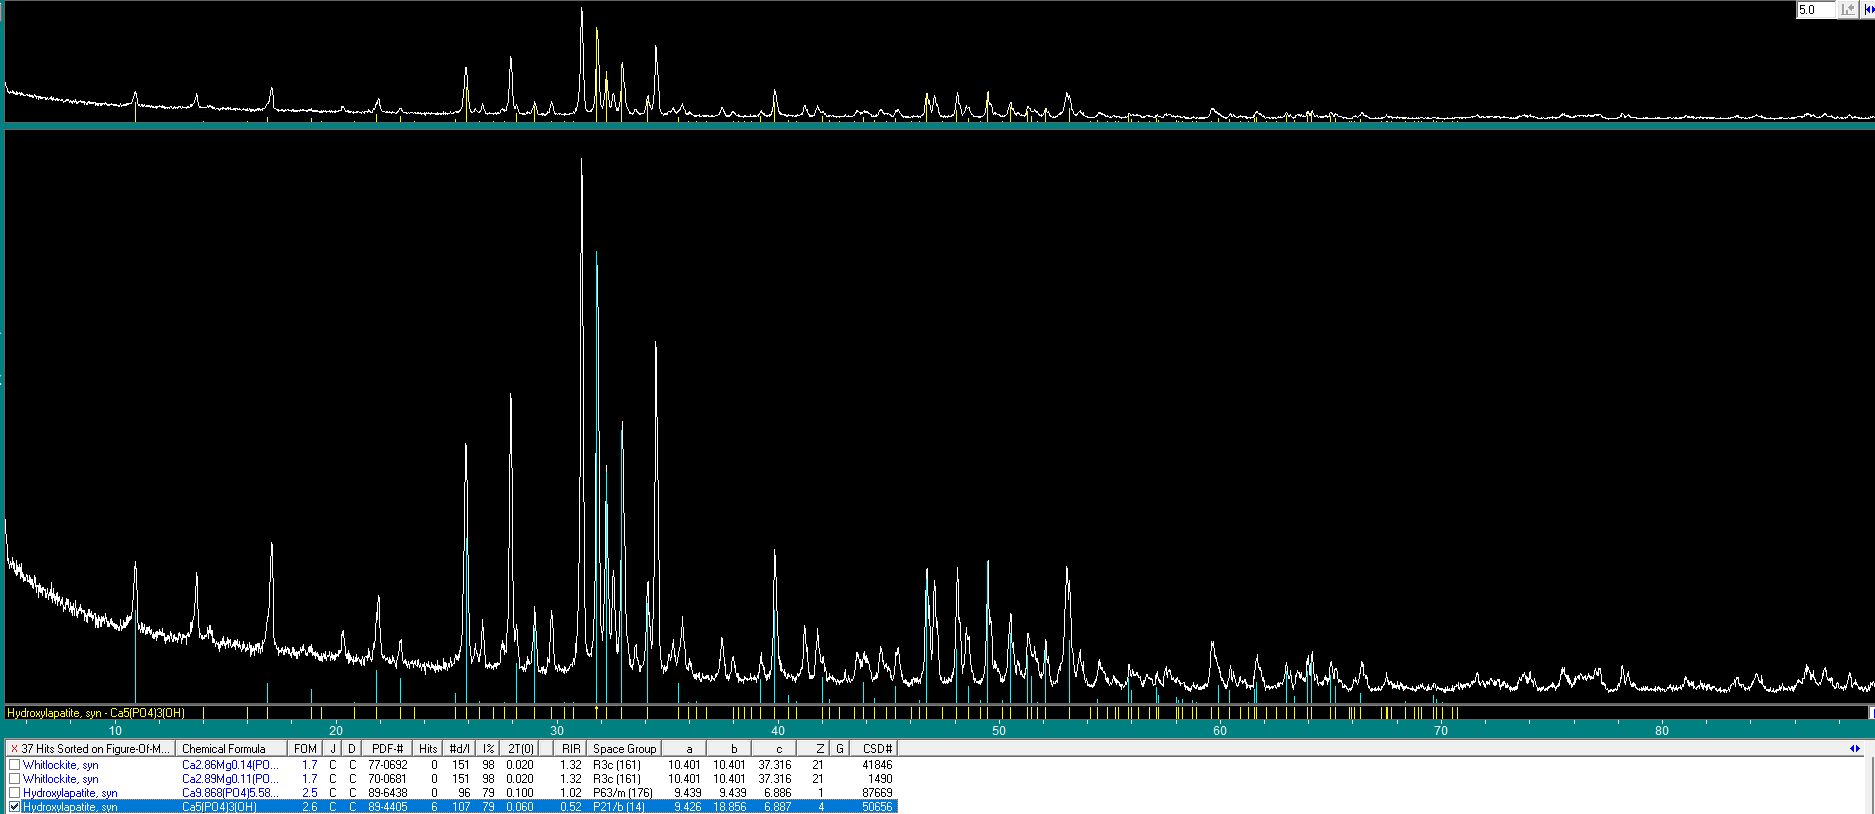The width and height of the screenshot is (1875, 814).
Task: Click yellow Hydroxylapatite phase label under the pattern
Action: click(95, 713)
